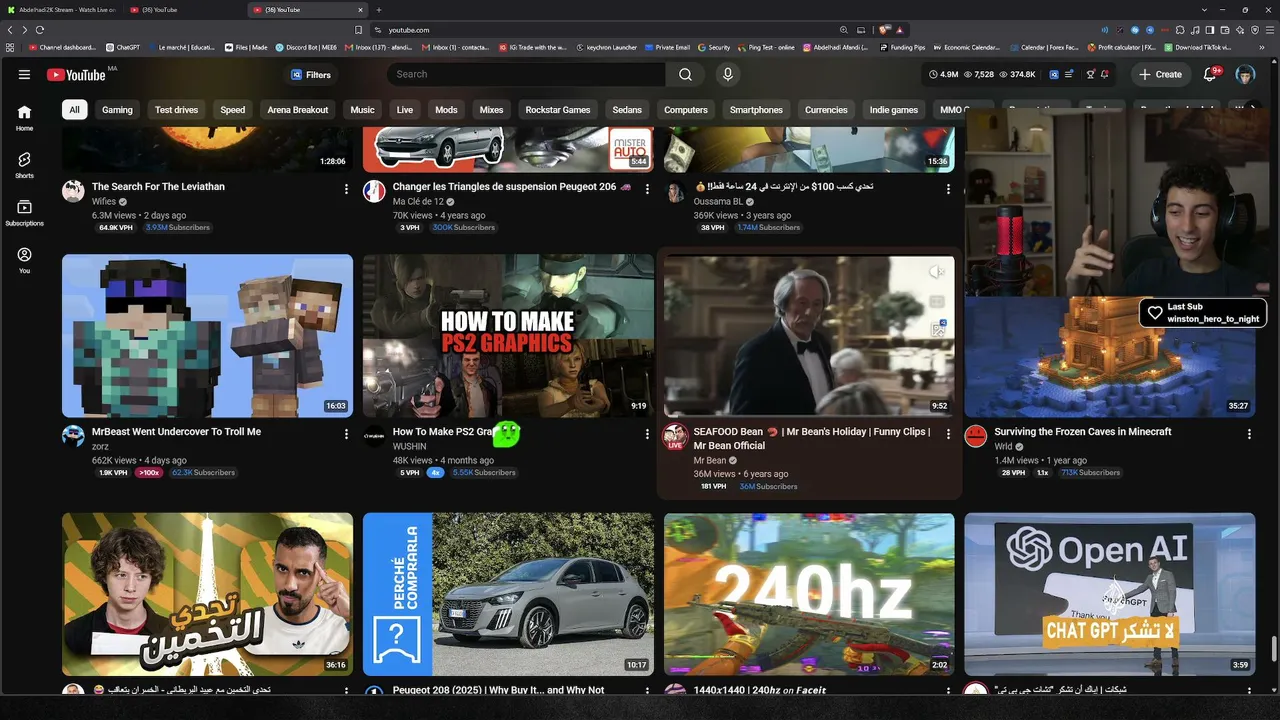Select the Indie games chip
This screenshot has width=1280, height=720.
(x=894, y=110)
